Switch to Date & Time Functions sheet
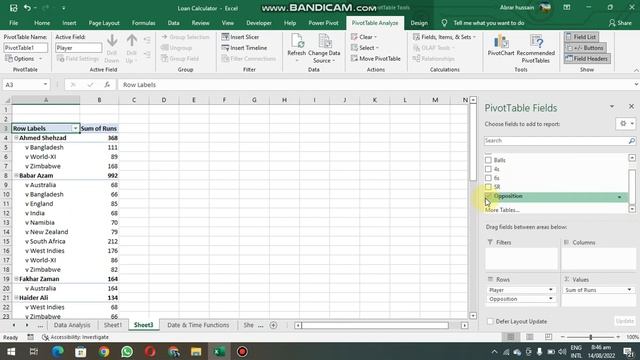This screenshot has width=640, height=360. tap(198, 325)
